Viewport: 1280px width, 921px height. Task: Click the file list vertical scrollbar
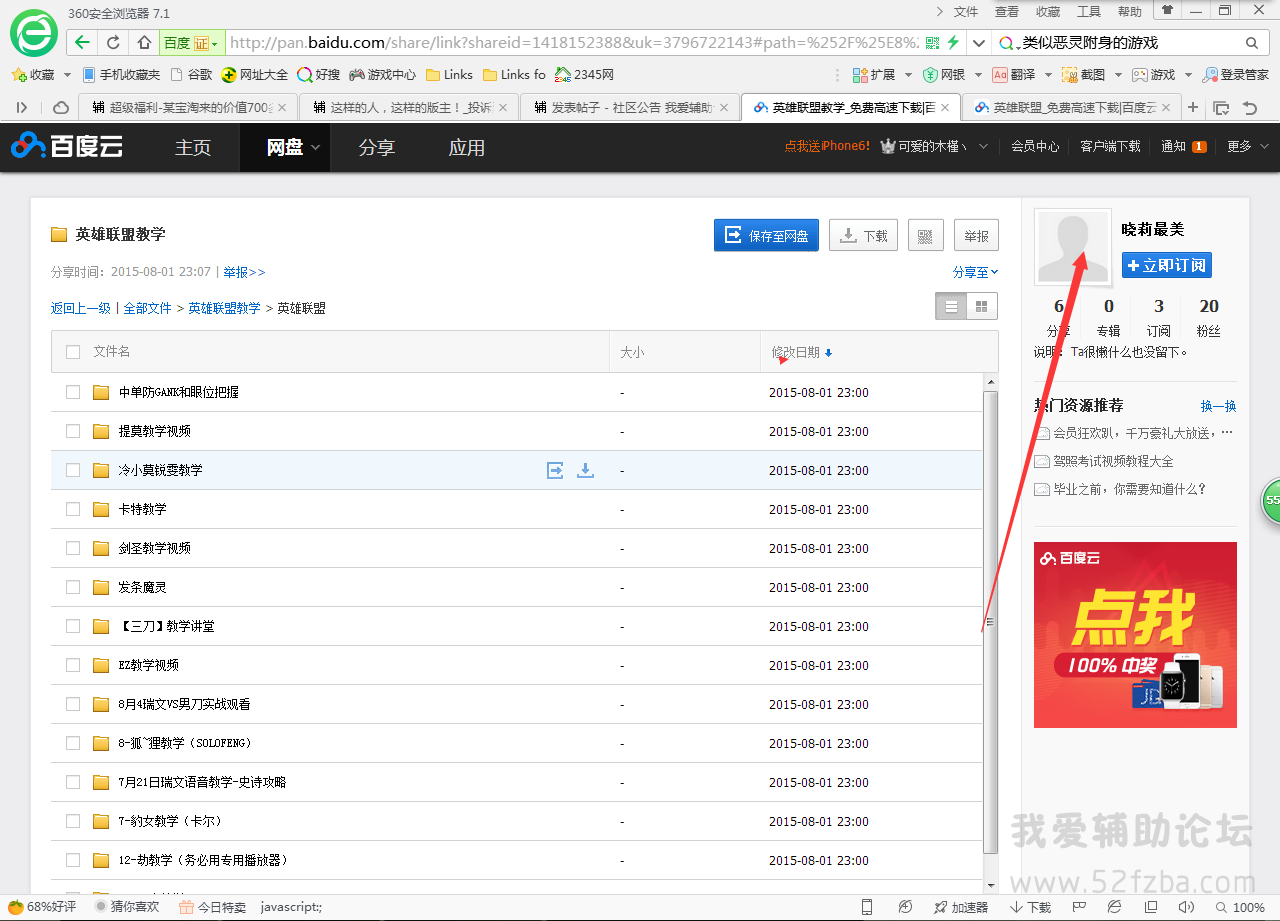(991, 620)
